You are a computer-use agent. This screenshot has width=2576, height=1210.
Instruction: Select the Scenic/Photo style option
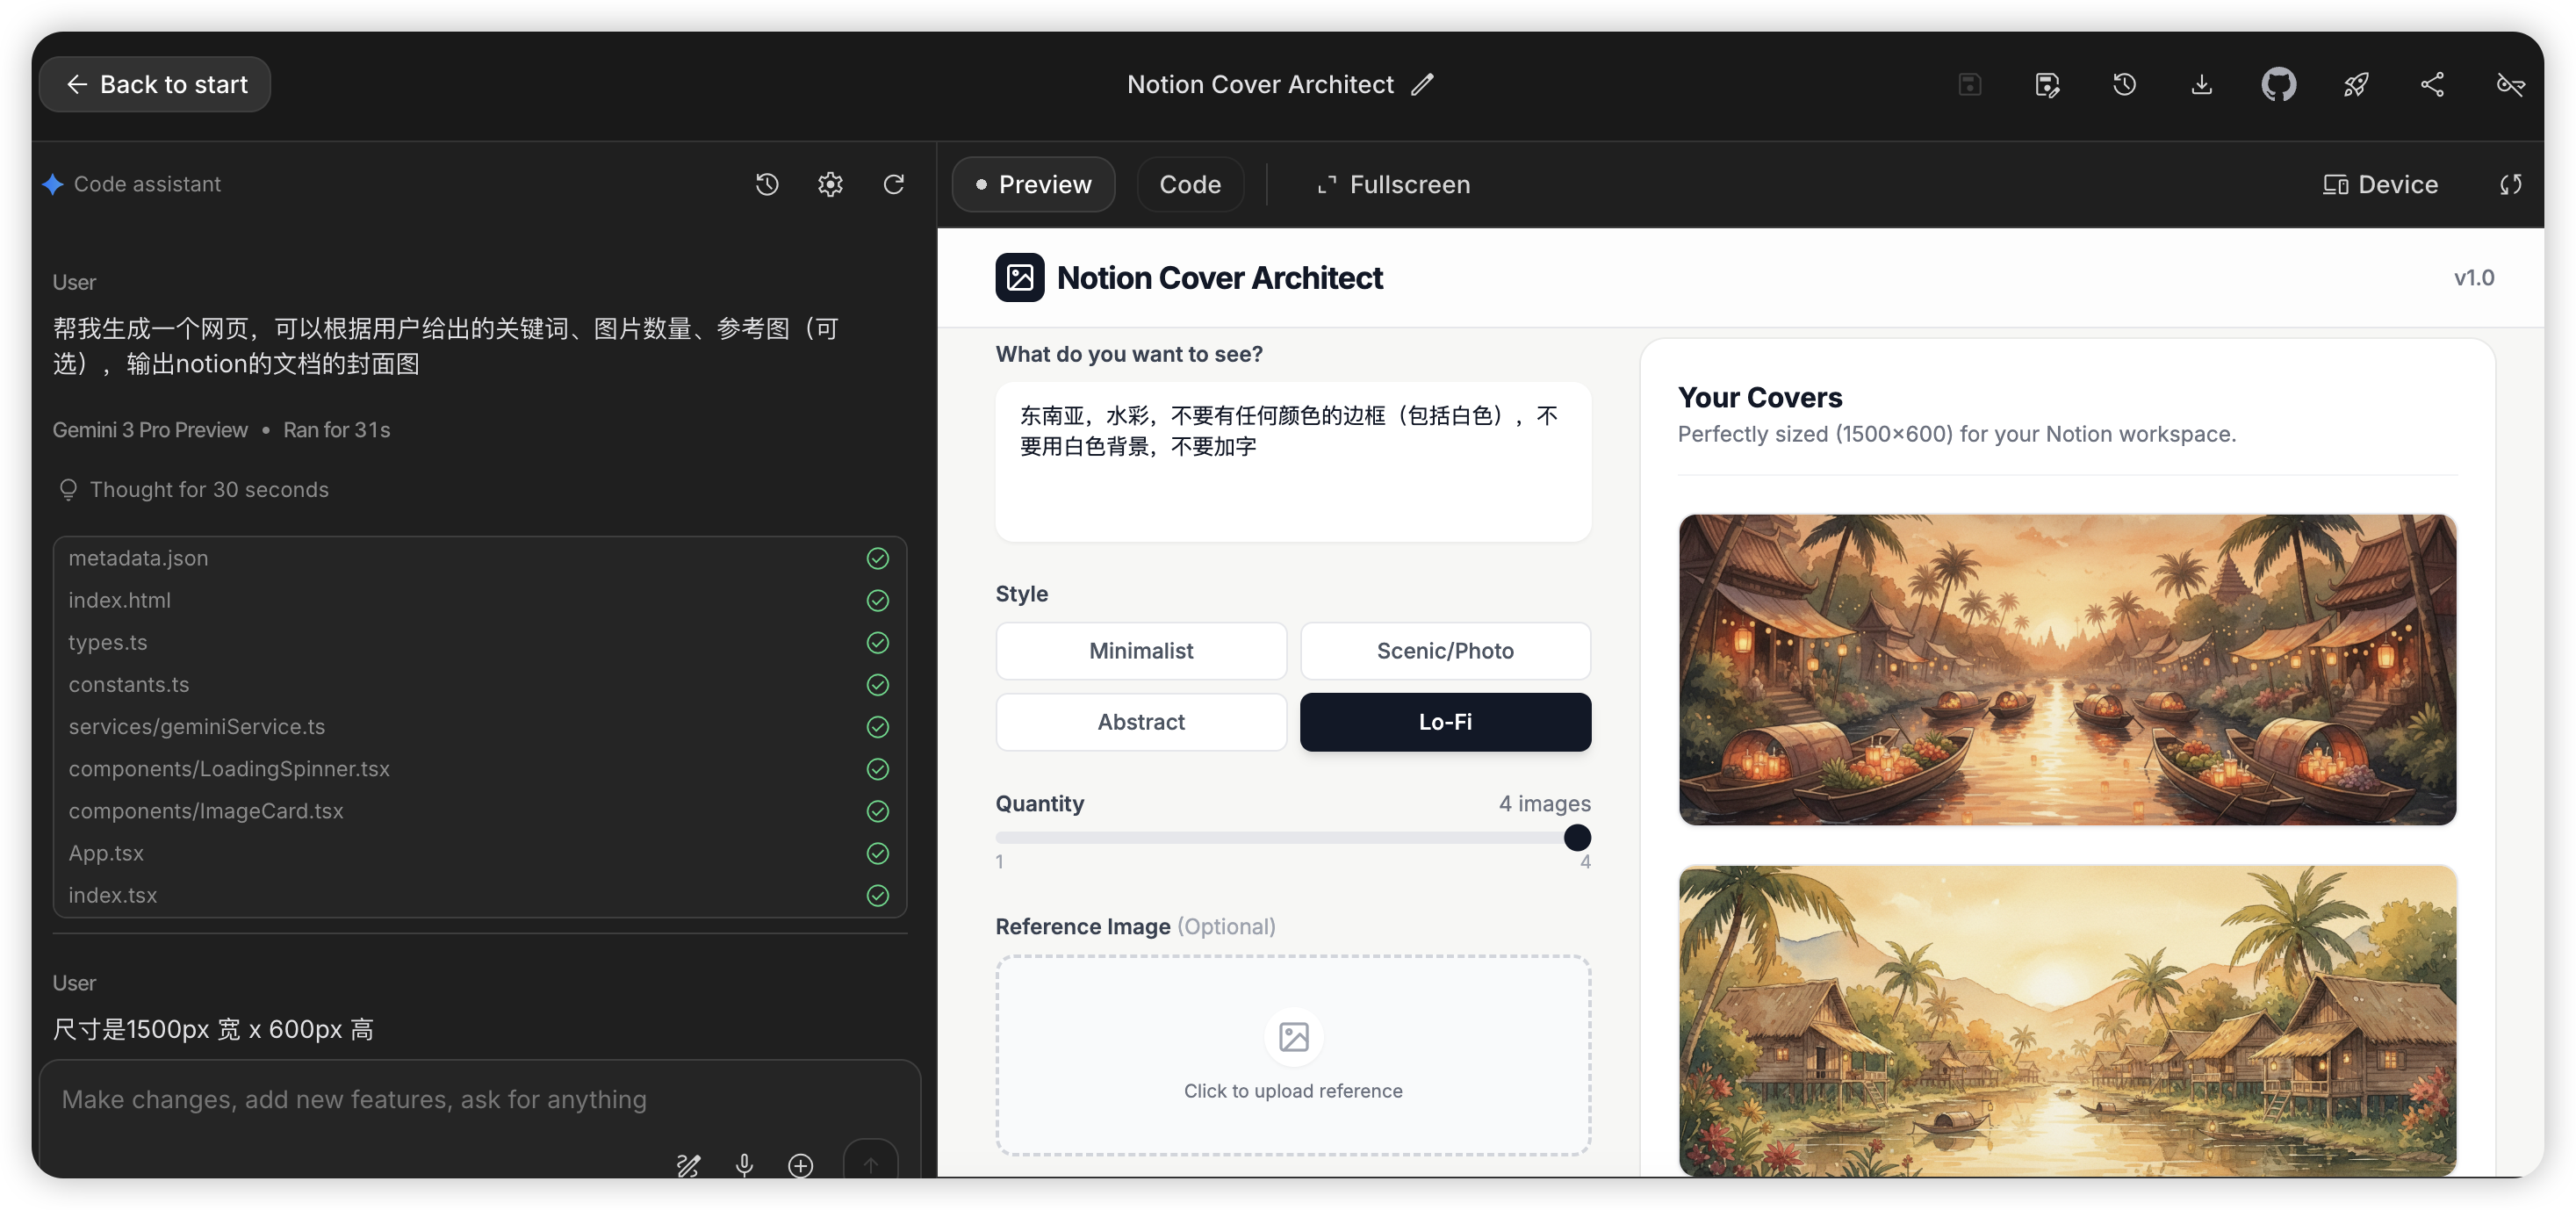click(1444, 650)
